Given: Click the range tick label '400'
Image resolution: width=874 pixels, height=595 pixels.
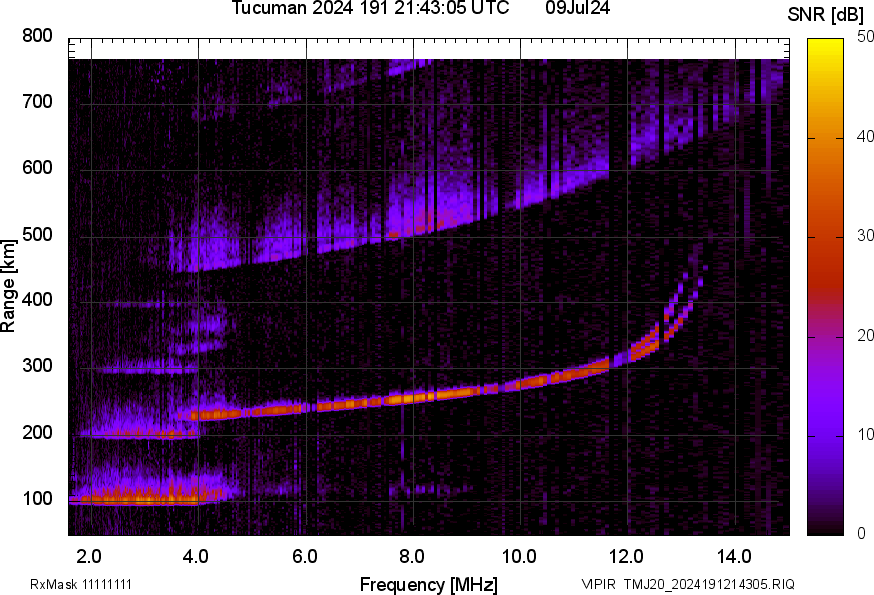Looking at the screenshot, I should pyautogui.click(x=37, y=300).
